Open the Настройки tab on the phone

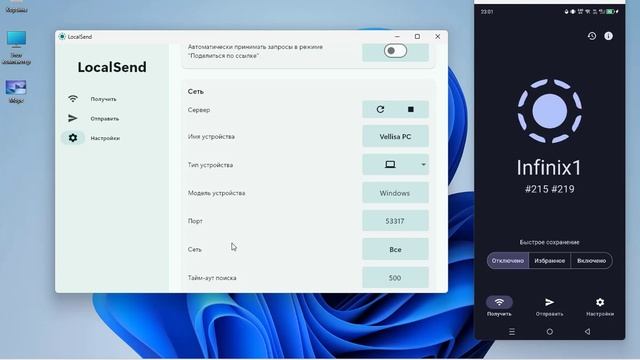pyautogui.click(x=600, y=307)
